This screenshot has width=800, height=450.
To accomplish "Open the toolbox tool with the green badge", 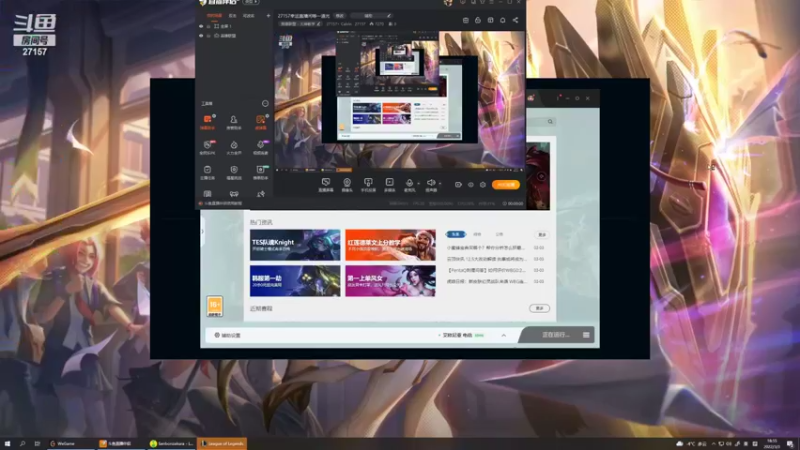I will [x=261, y=172].
